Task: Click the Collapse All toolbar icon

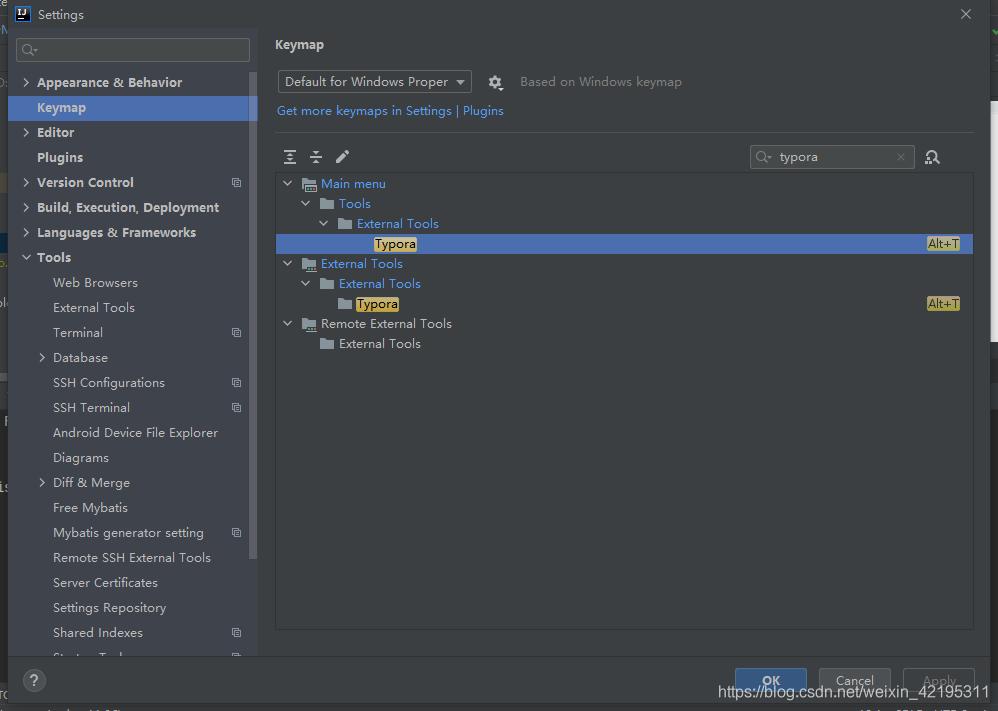Action: point(316,157)
